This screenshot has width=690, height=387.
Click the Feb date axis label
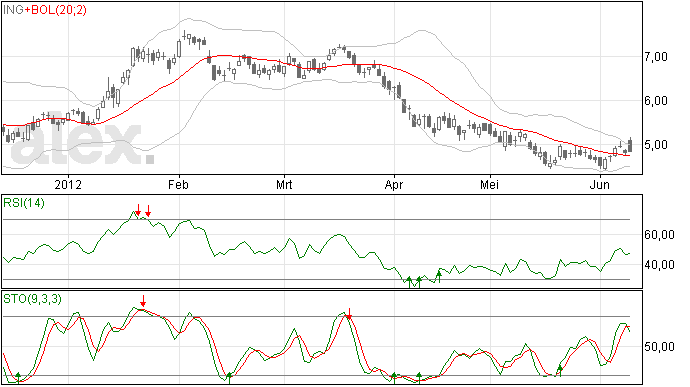pyautogui.click(x=178, y=184)
